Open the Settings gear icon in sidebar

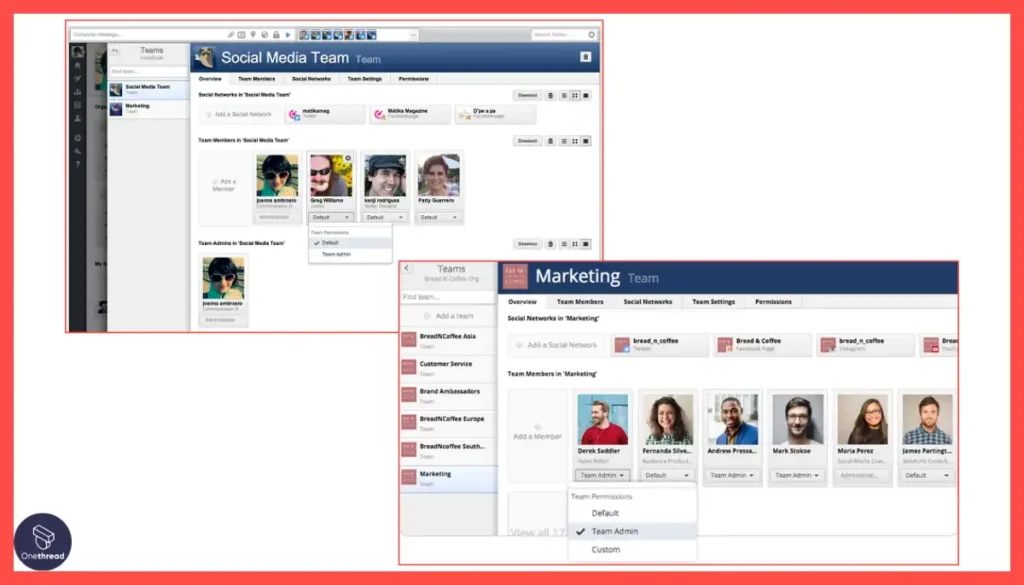pyautogui.click(x=78, y=138)
